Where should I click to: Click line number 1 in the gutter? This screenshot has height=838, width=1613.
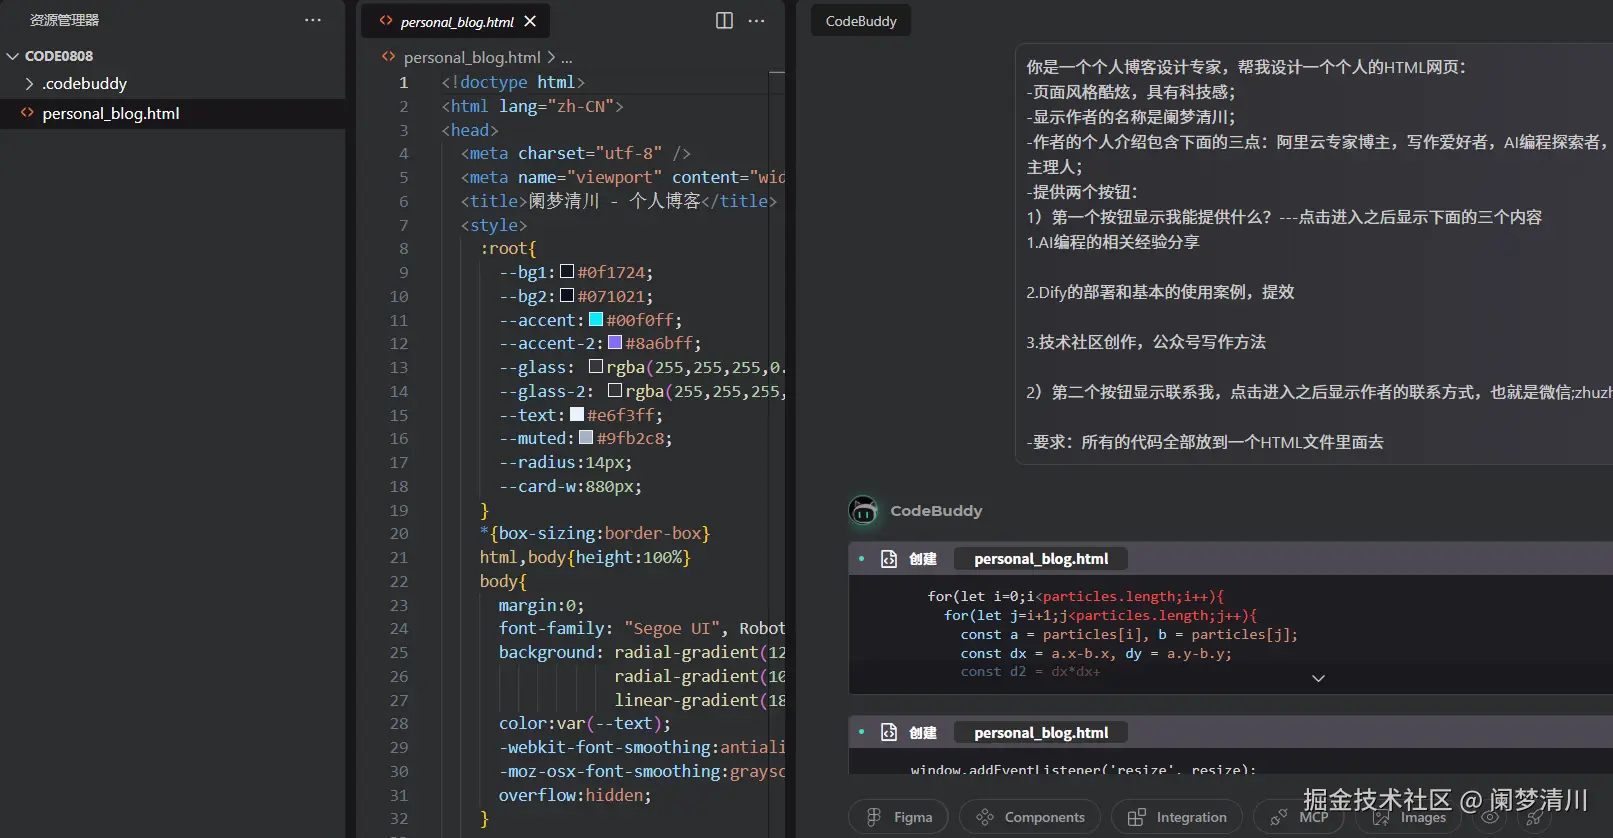[x=403, y=83]
